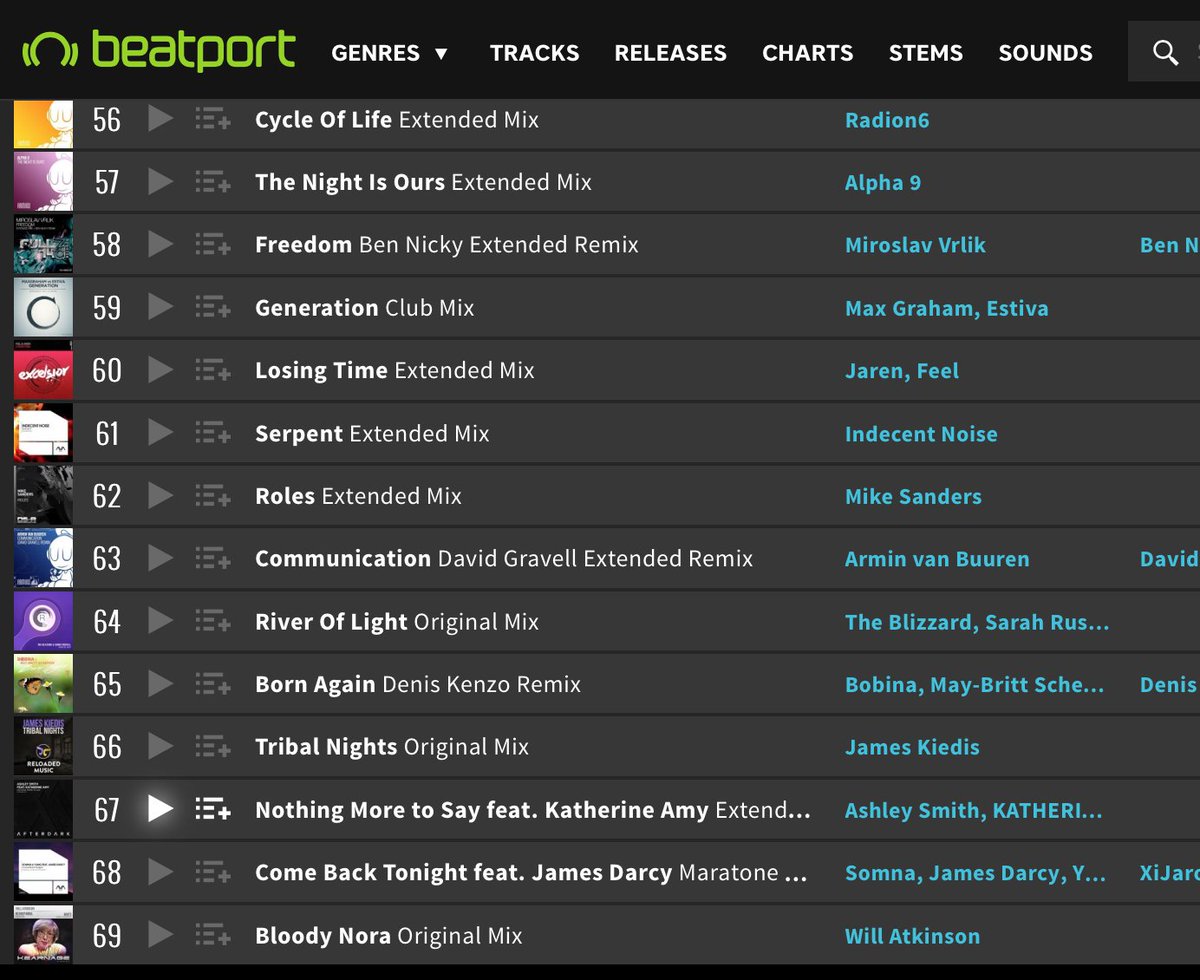Expand the Genres dropdown menu
Viewport: 1200px width, 980px height.
(390, 53)
